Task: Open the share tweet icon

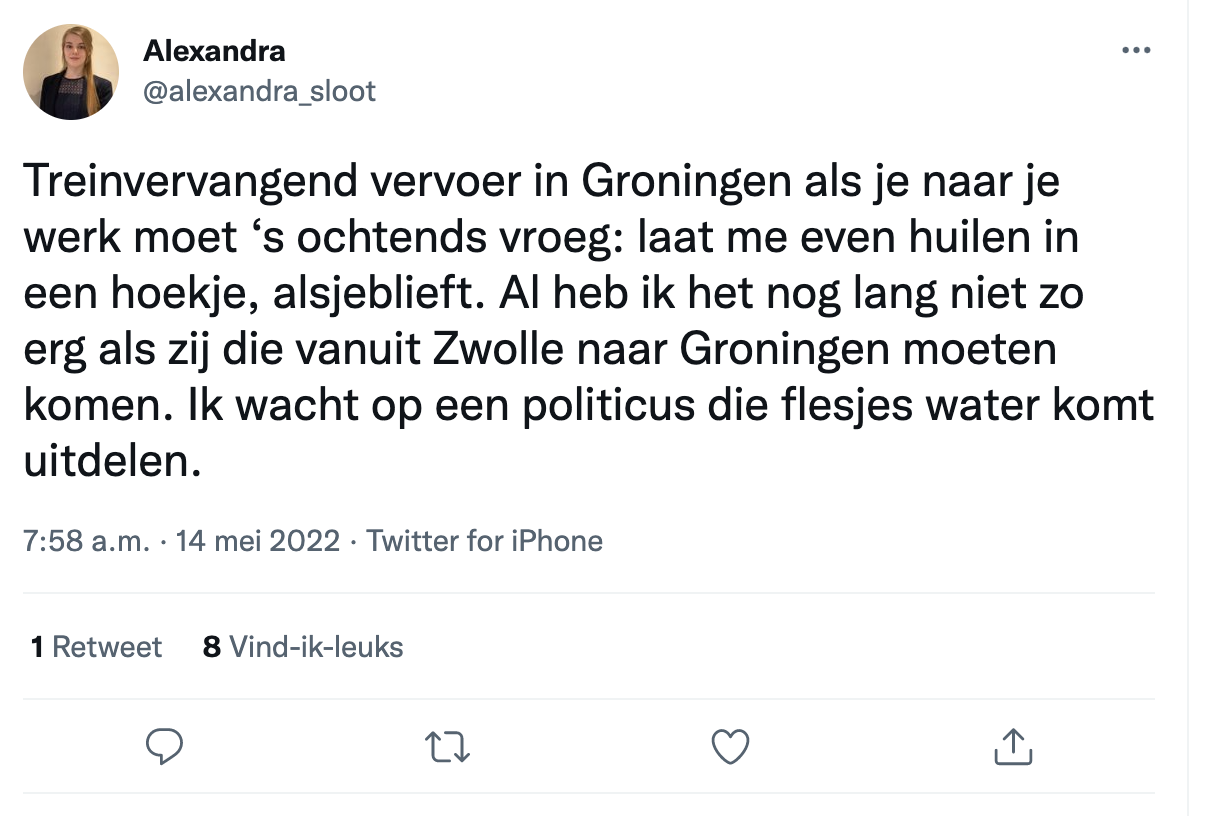Action: (1013, 747)
